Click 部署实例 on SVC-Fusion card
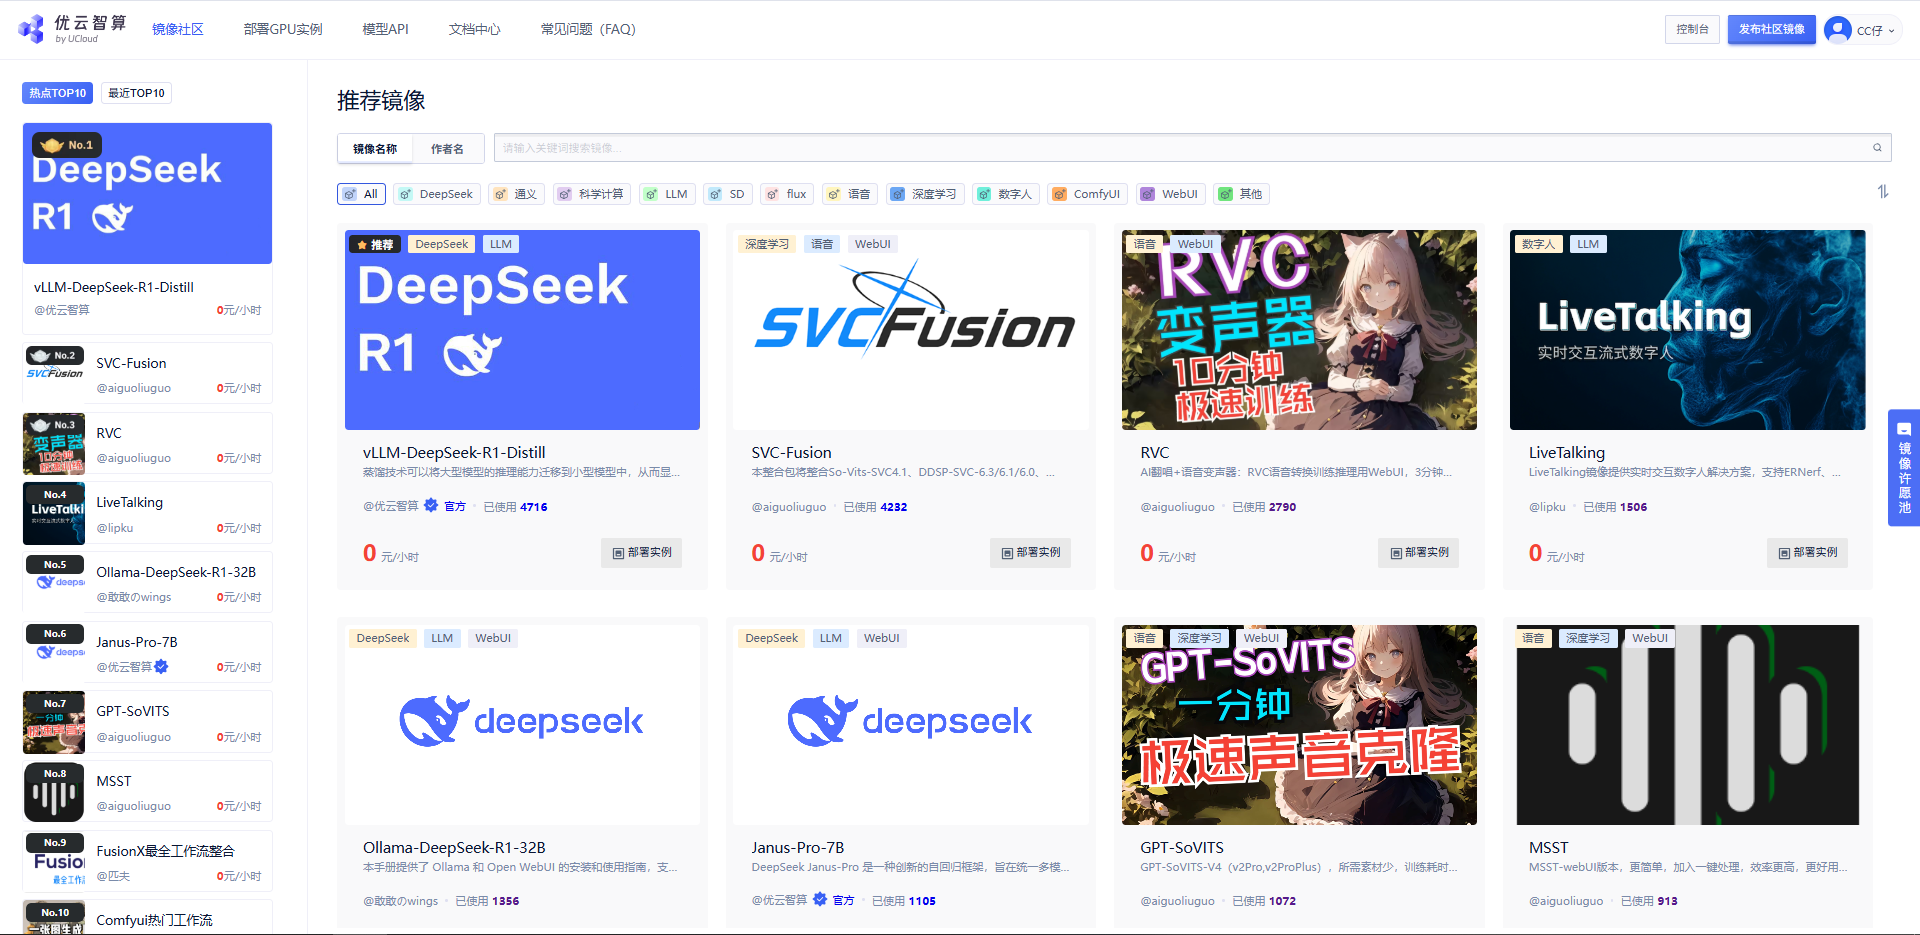1920x935 pixels. [1030, 552]
